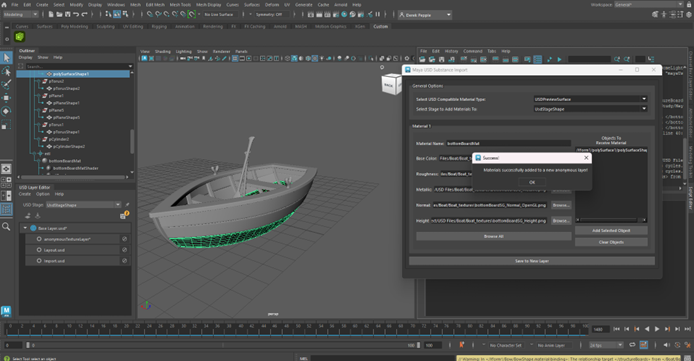Click the Clear Objects button
694x361 pixels.
coord(611,242)
